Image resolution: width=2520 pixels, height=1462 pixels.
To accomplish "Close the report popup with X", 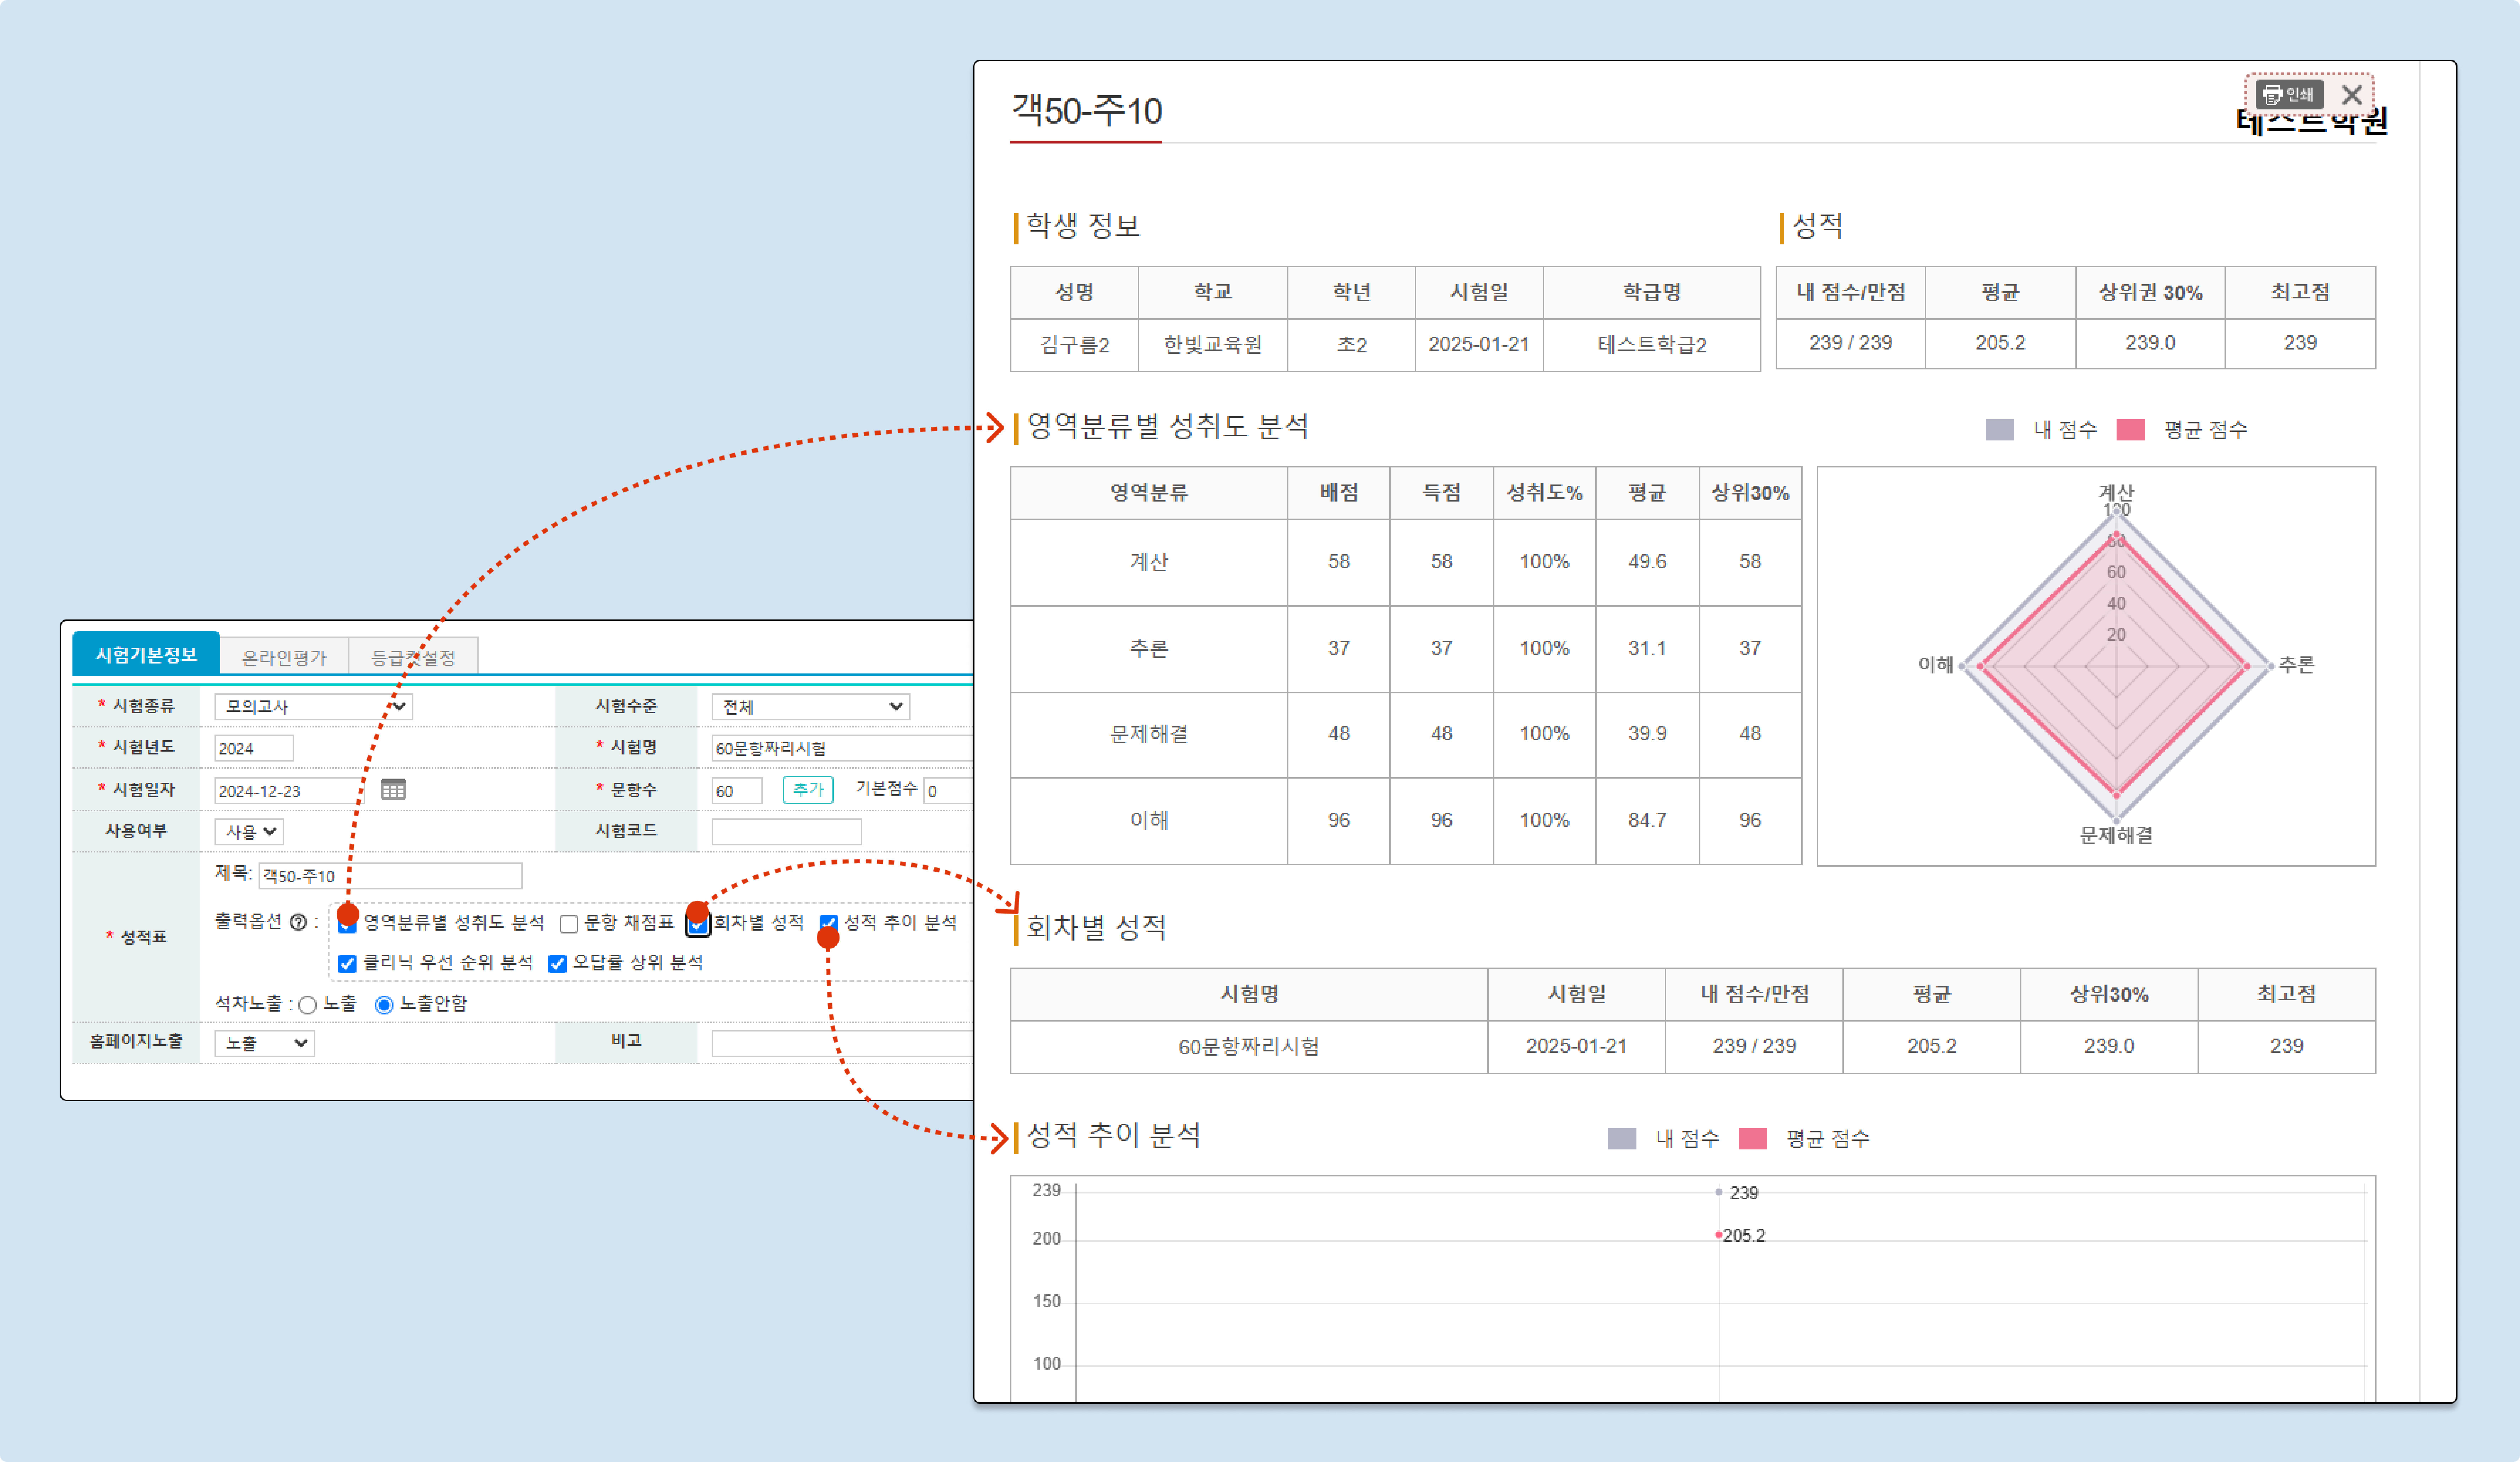I will click(x=2352, y=95).
